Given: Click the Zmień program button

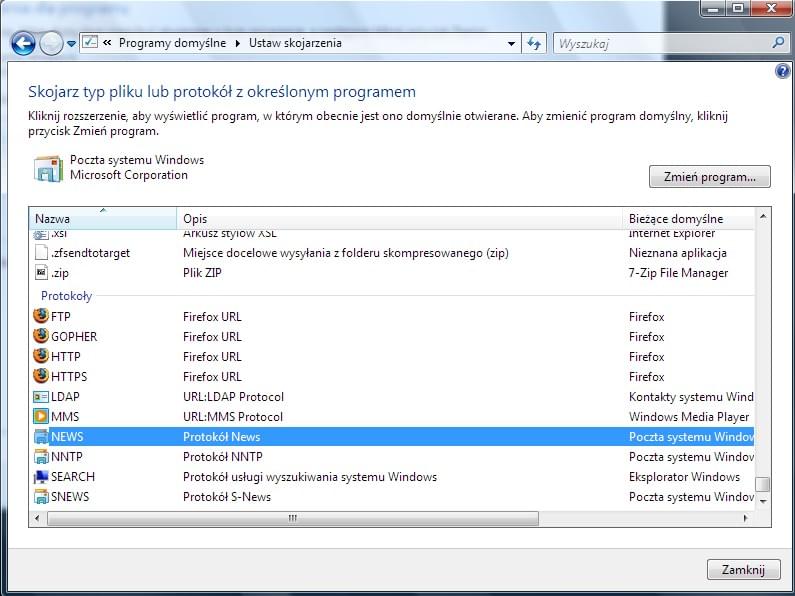Looking at the screenshot, I should tap(710, 177).
